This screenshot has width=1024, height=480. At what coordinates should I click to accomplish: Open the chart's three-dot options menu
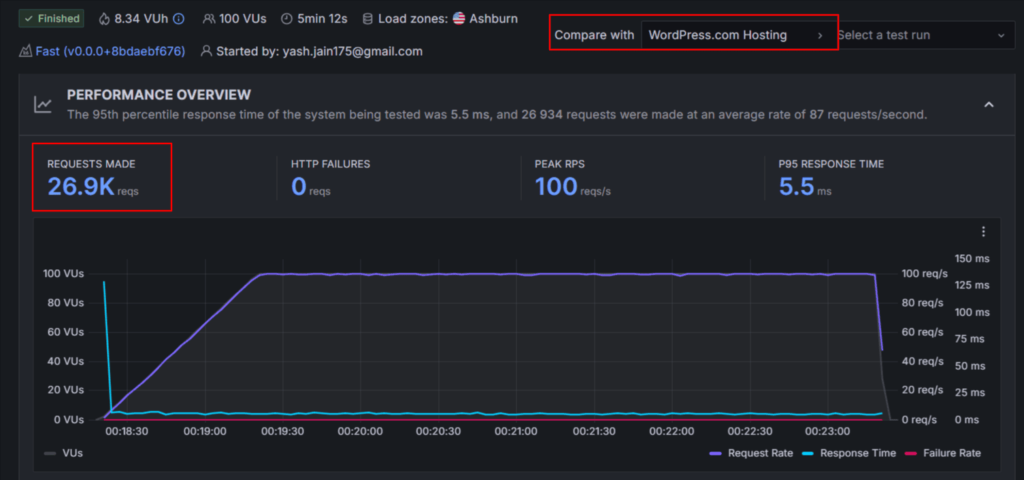coord(983,232)
